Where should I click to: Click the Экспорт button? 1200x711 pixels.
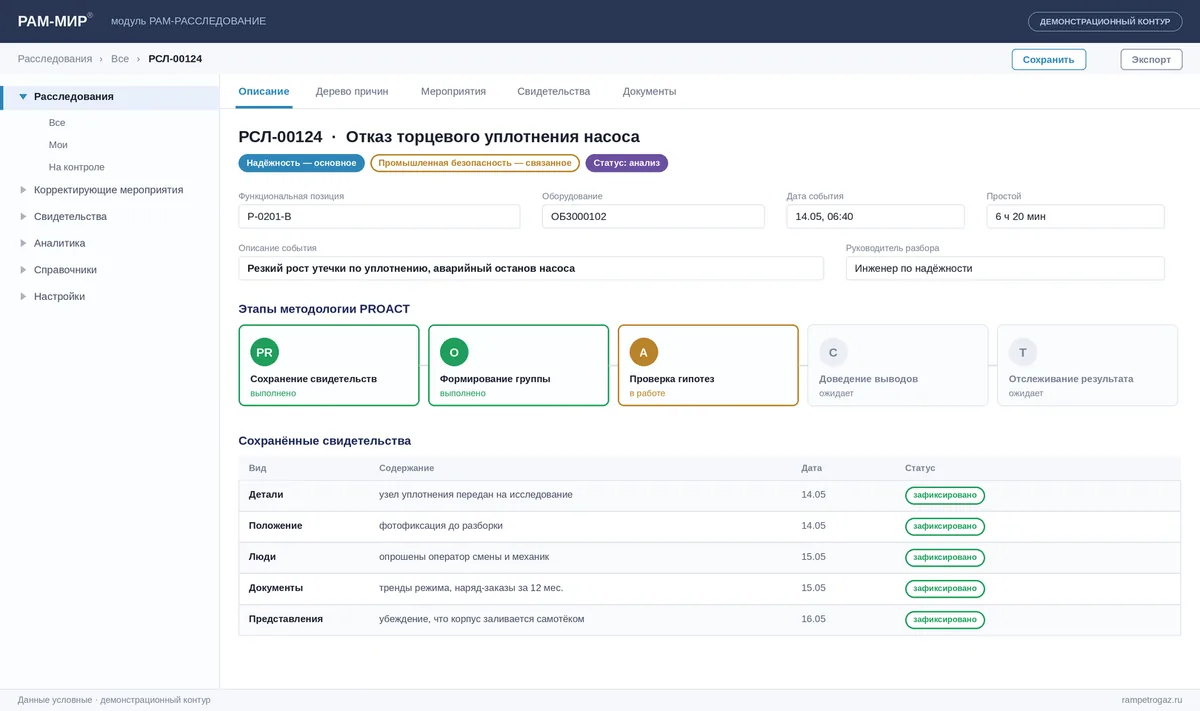(1151, 59)
